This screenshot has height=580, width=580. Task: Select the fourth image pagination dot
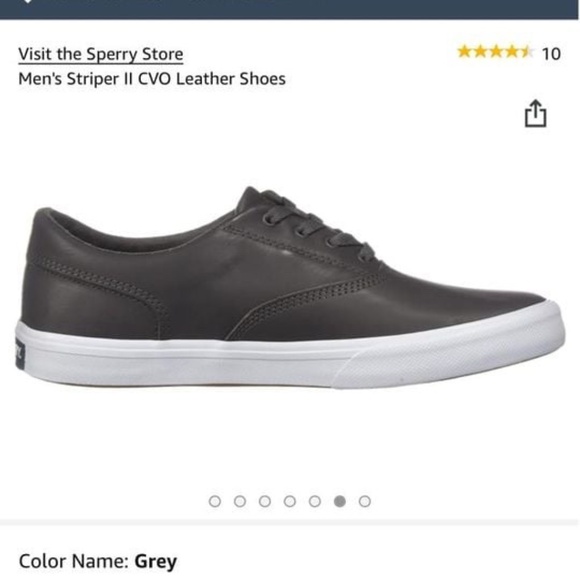coord(290,501)
